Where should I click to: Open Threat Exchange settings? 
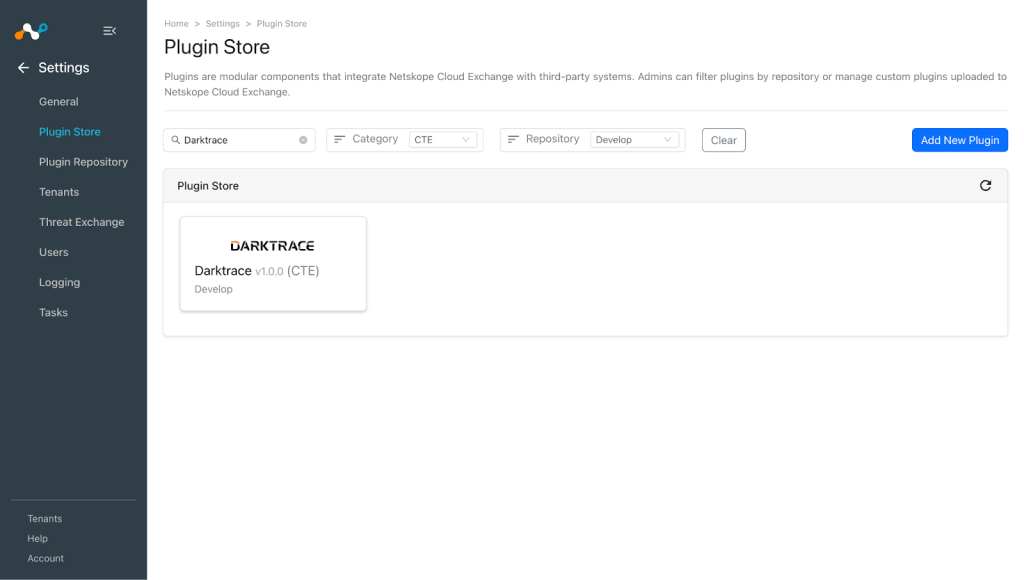82,222
